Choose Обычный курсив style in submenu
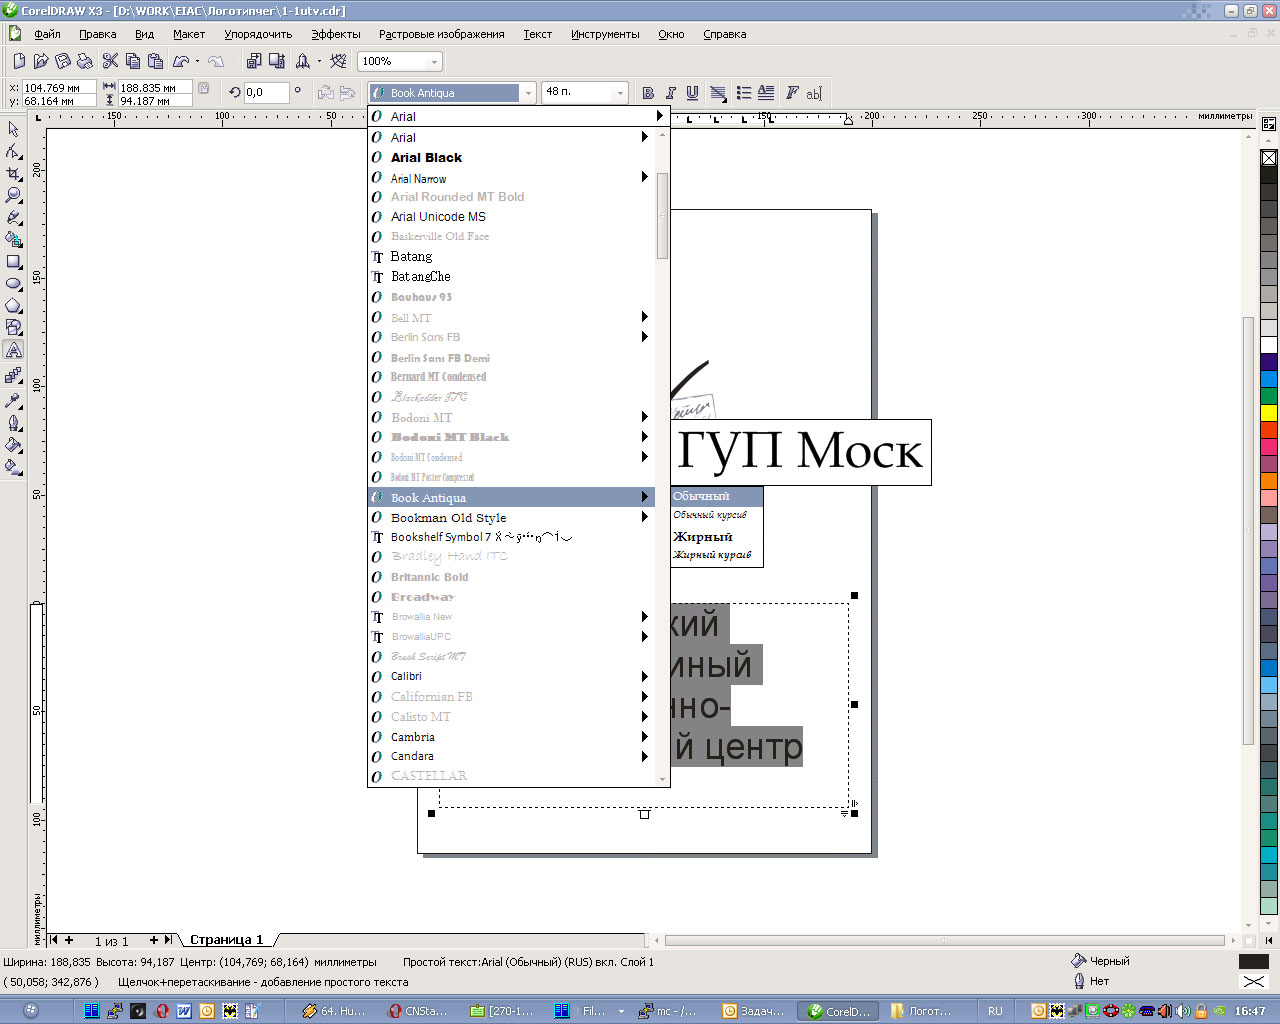The height and width of the screenshot is (1024, 1280). pos(717,515)
